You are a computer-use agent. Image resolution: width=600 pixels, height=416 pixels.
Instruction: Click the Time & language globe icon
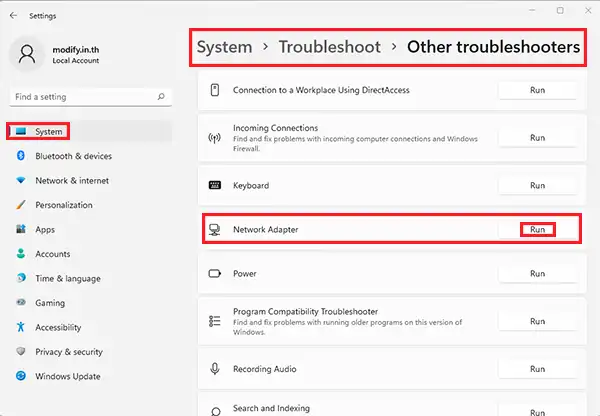[21, 278]
